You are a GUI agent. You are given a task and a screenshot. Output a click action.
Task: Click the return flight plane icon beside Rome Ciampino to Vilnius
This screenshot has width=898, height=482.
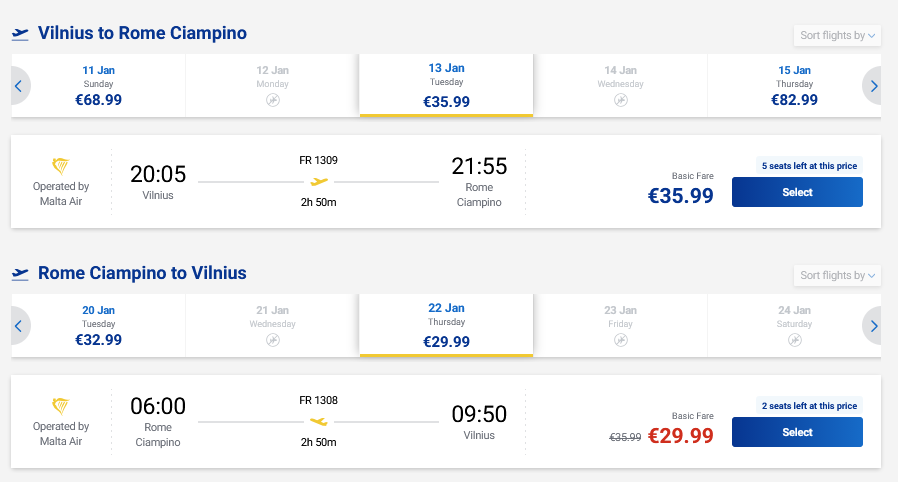[x=20, y=274]
